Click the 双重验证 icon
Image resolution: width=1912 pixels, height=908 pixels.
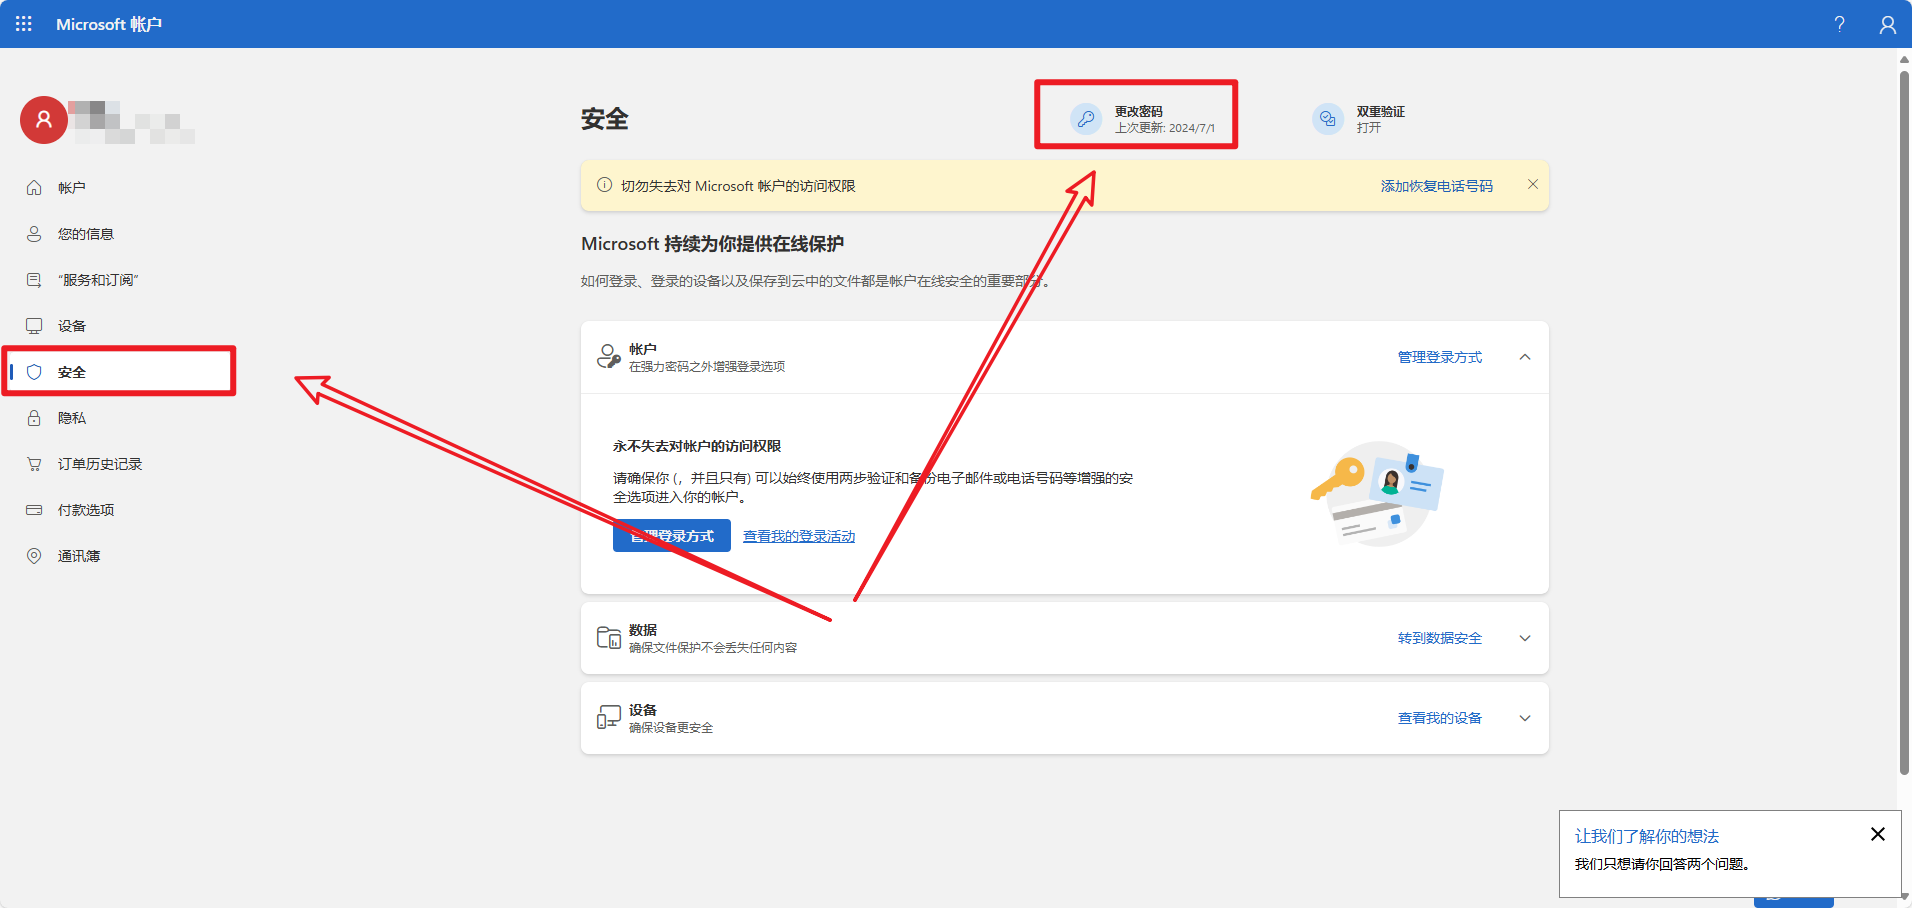coord(1327,119)
